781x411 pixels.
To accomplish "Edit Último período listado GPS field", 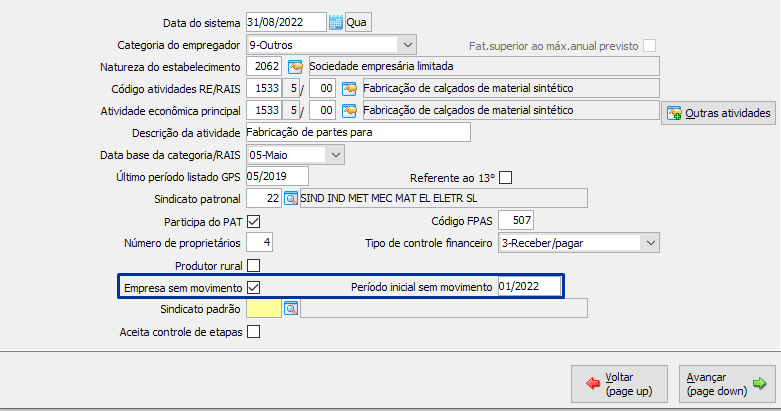I will [277, 176].
